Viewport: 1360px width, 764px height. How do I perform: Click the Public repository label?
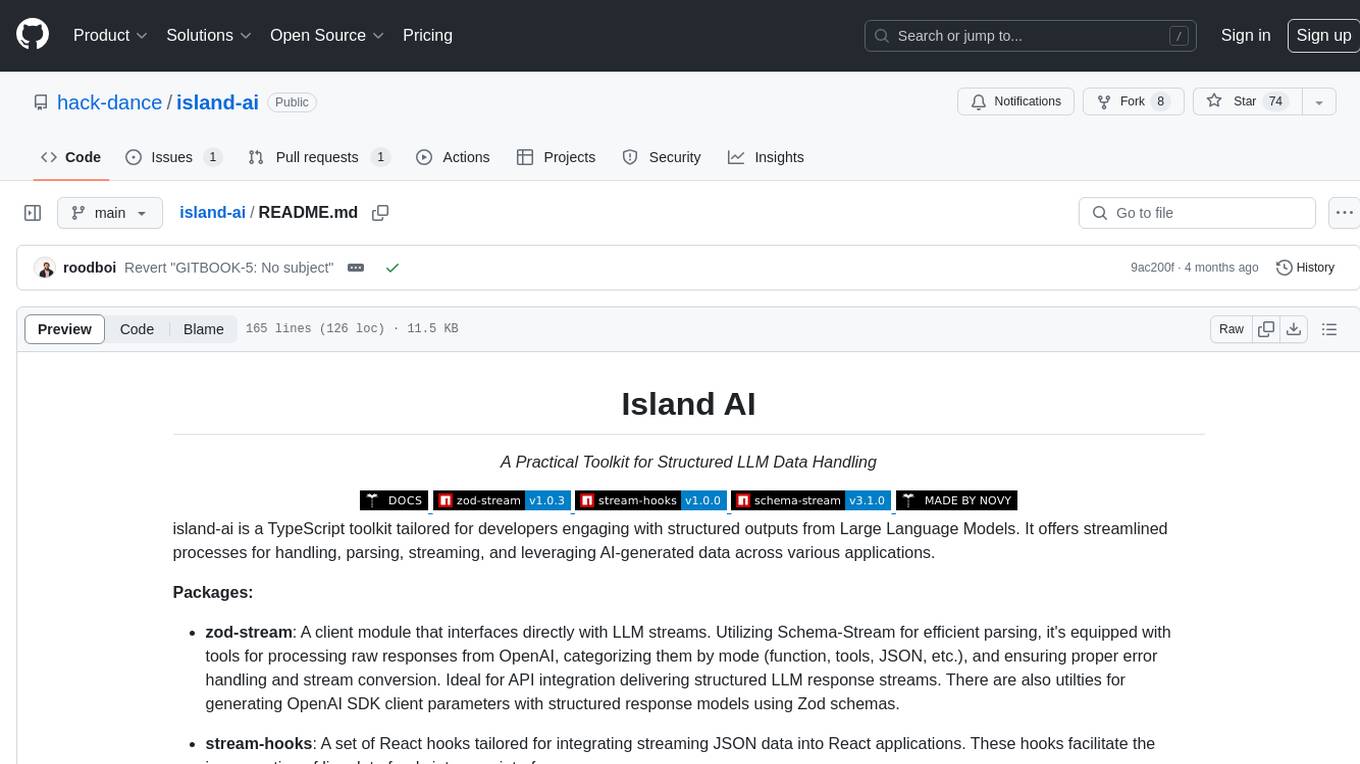coord(292,102)
